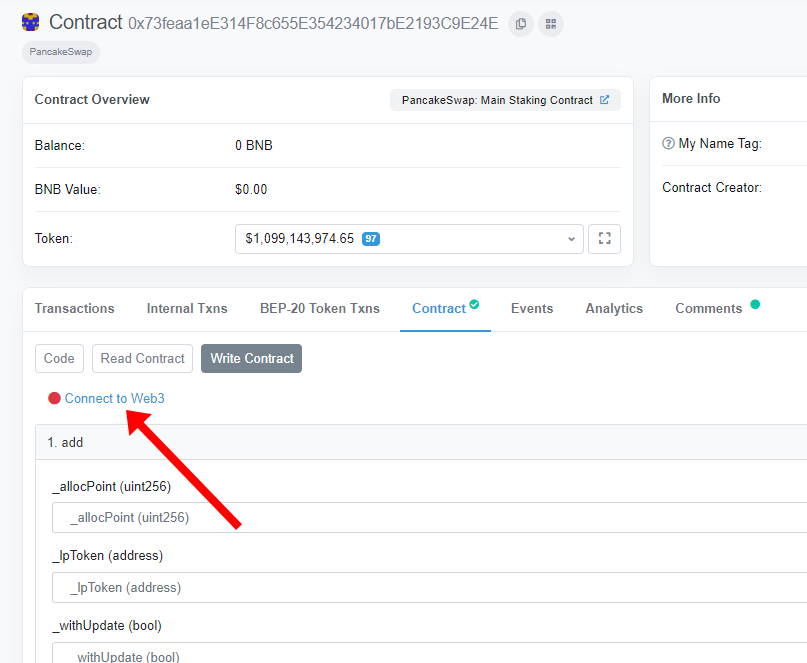Open the Read Contract view

tap(143, 358)
